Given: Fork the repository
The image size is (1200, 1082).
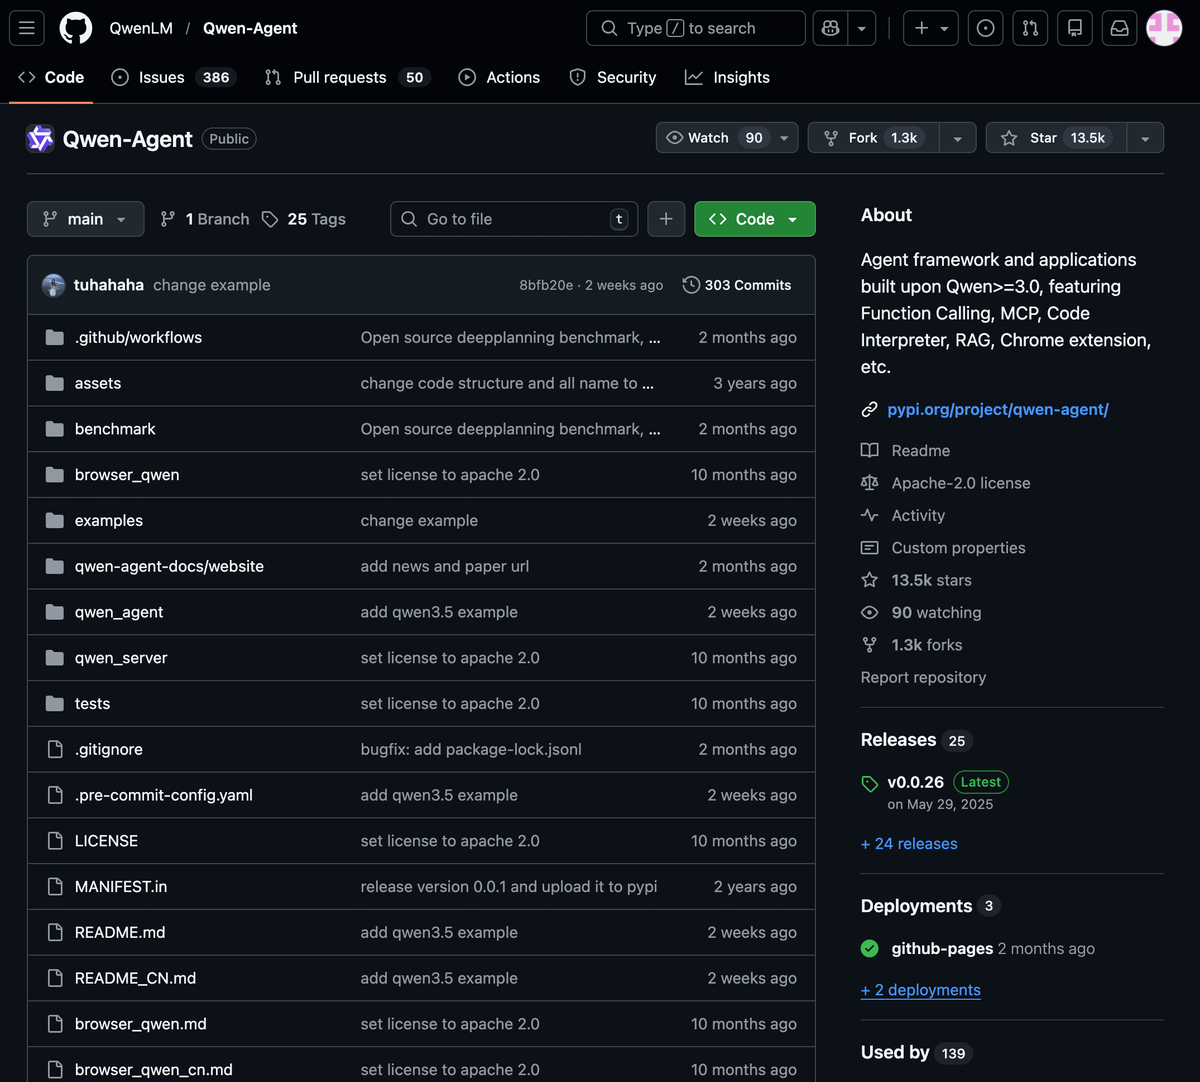Looking at the screenshot, I should 874,138.
